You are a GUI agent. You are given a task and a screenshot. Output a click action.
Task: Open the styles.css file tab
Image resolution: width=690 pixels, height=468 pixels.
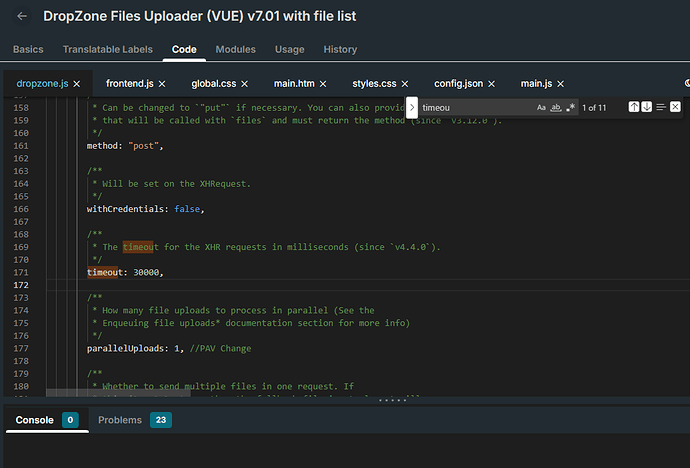coord(375,84)
